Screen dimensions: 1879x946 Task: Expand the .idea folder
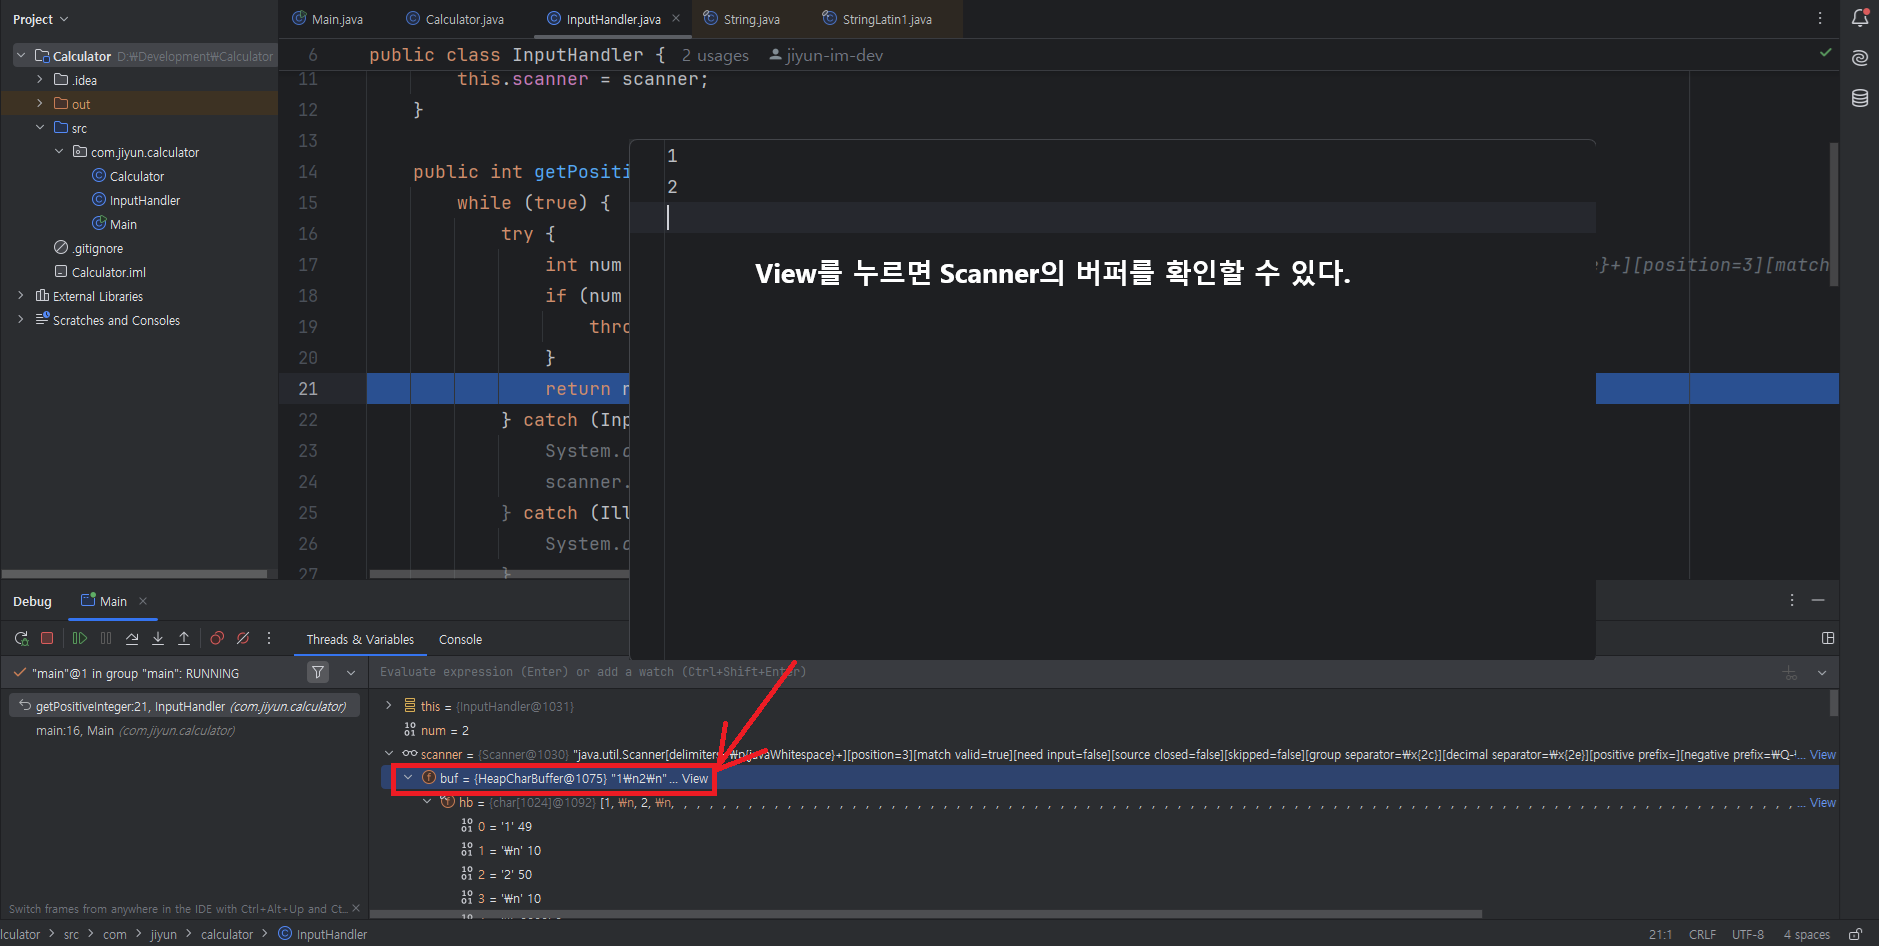coord(39,79)
